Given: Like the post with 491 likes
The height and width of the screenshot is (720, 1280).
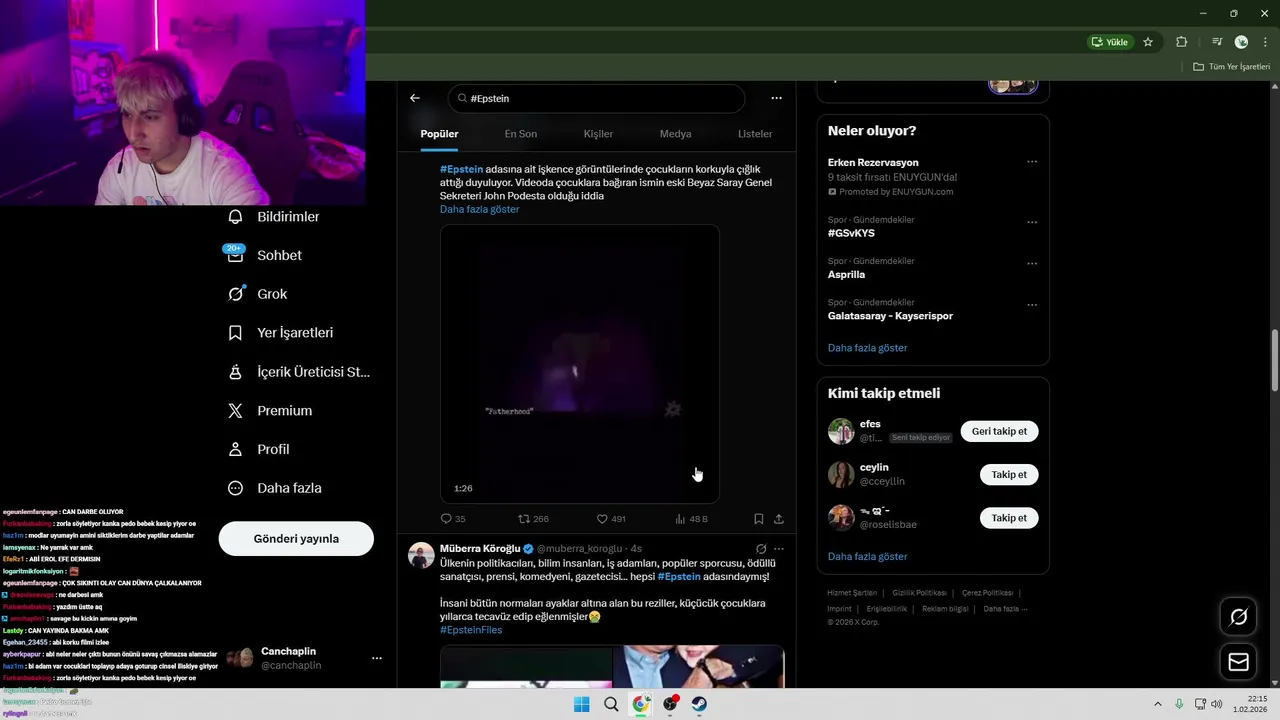Looking at the screenshot, I should [x=611, y=519].
